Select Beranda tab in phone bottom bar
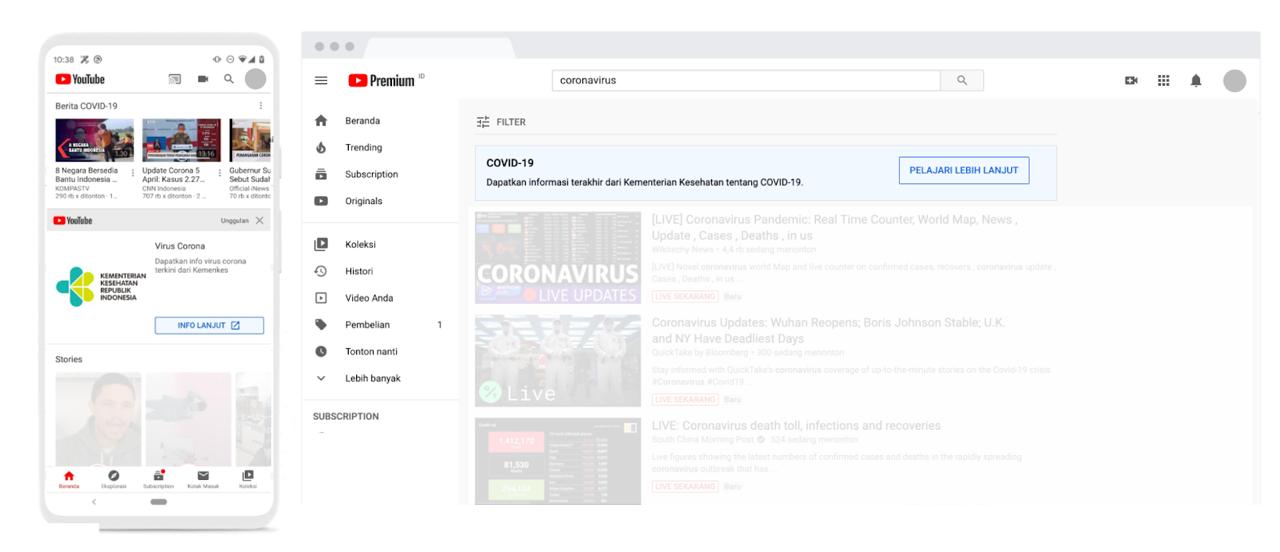Viewport: 1280px width, 552px height. point(69,478)
